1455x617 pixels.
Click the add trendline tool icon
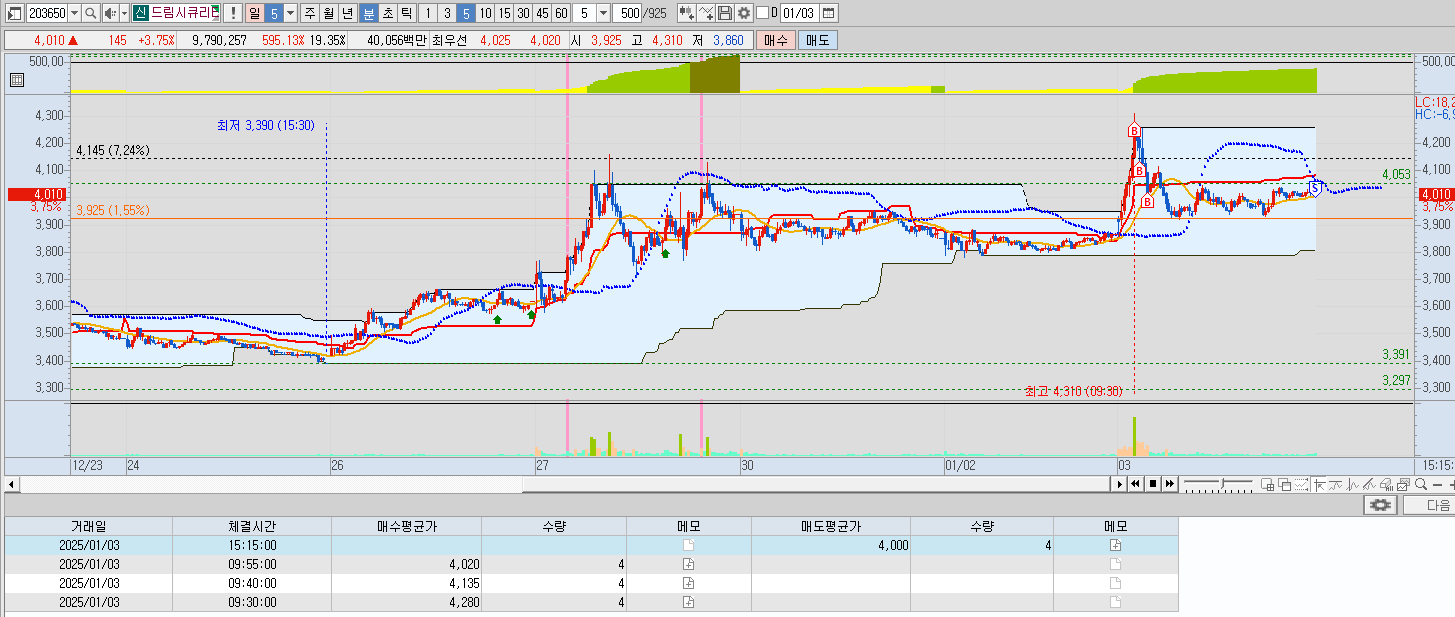tap(706, 13)
